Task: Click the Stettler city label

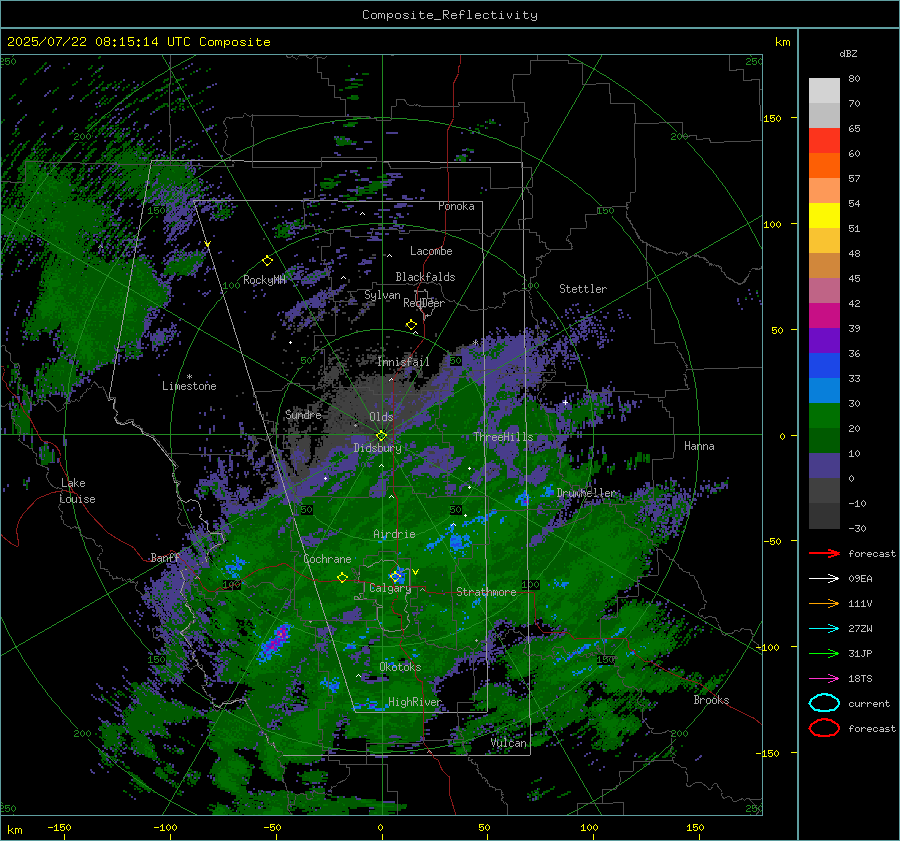Action: (x=583, y=289)
